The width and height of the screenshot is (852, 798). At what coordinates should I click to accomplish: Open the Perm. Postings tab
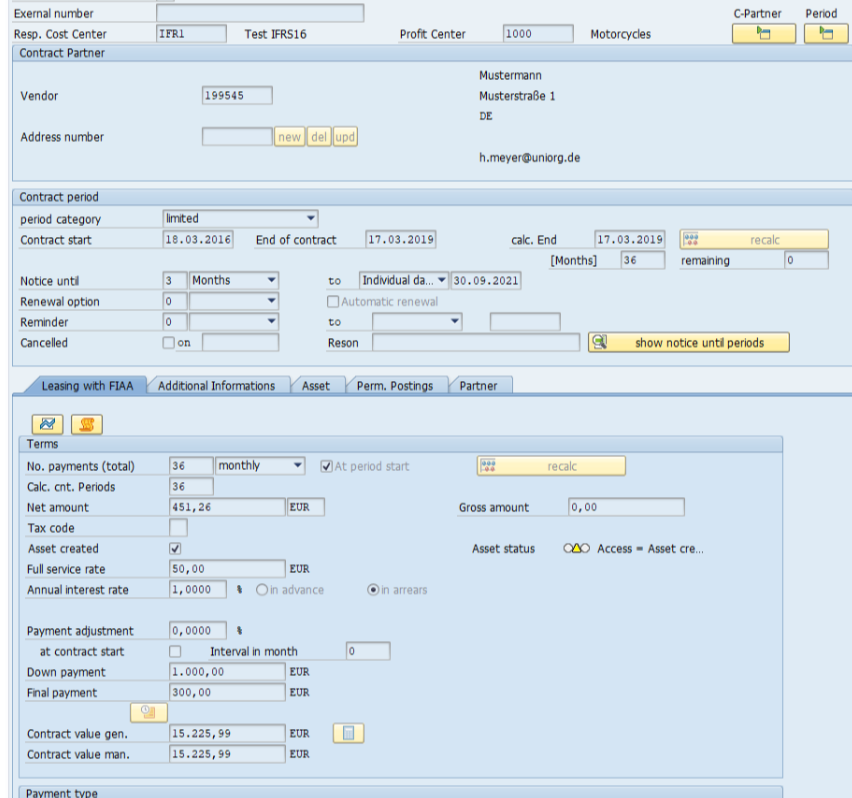[397, 386]
